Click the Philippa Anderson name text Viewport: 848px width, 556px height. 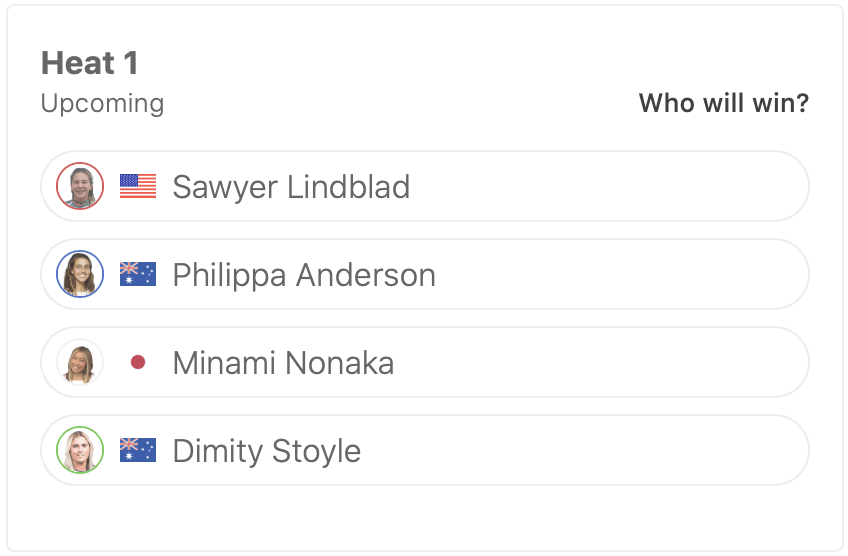click(x=304, y=275)
